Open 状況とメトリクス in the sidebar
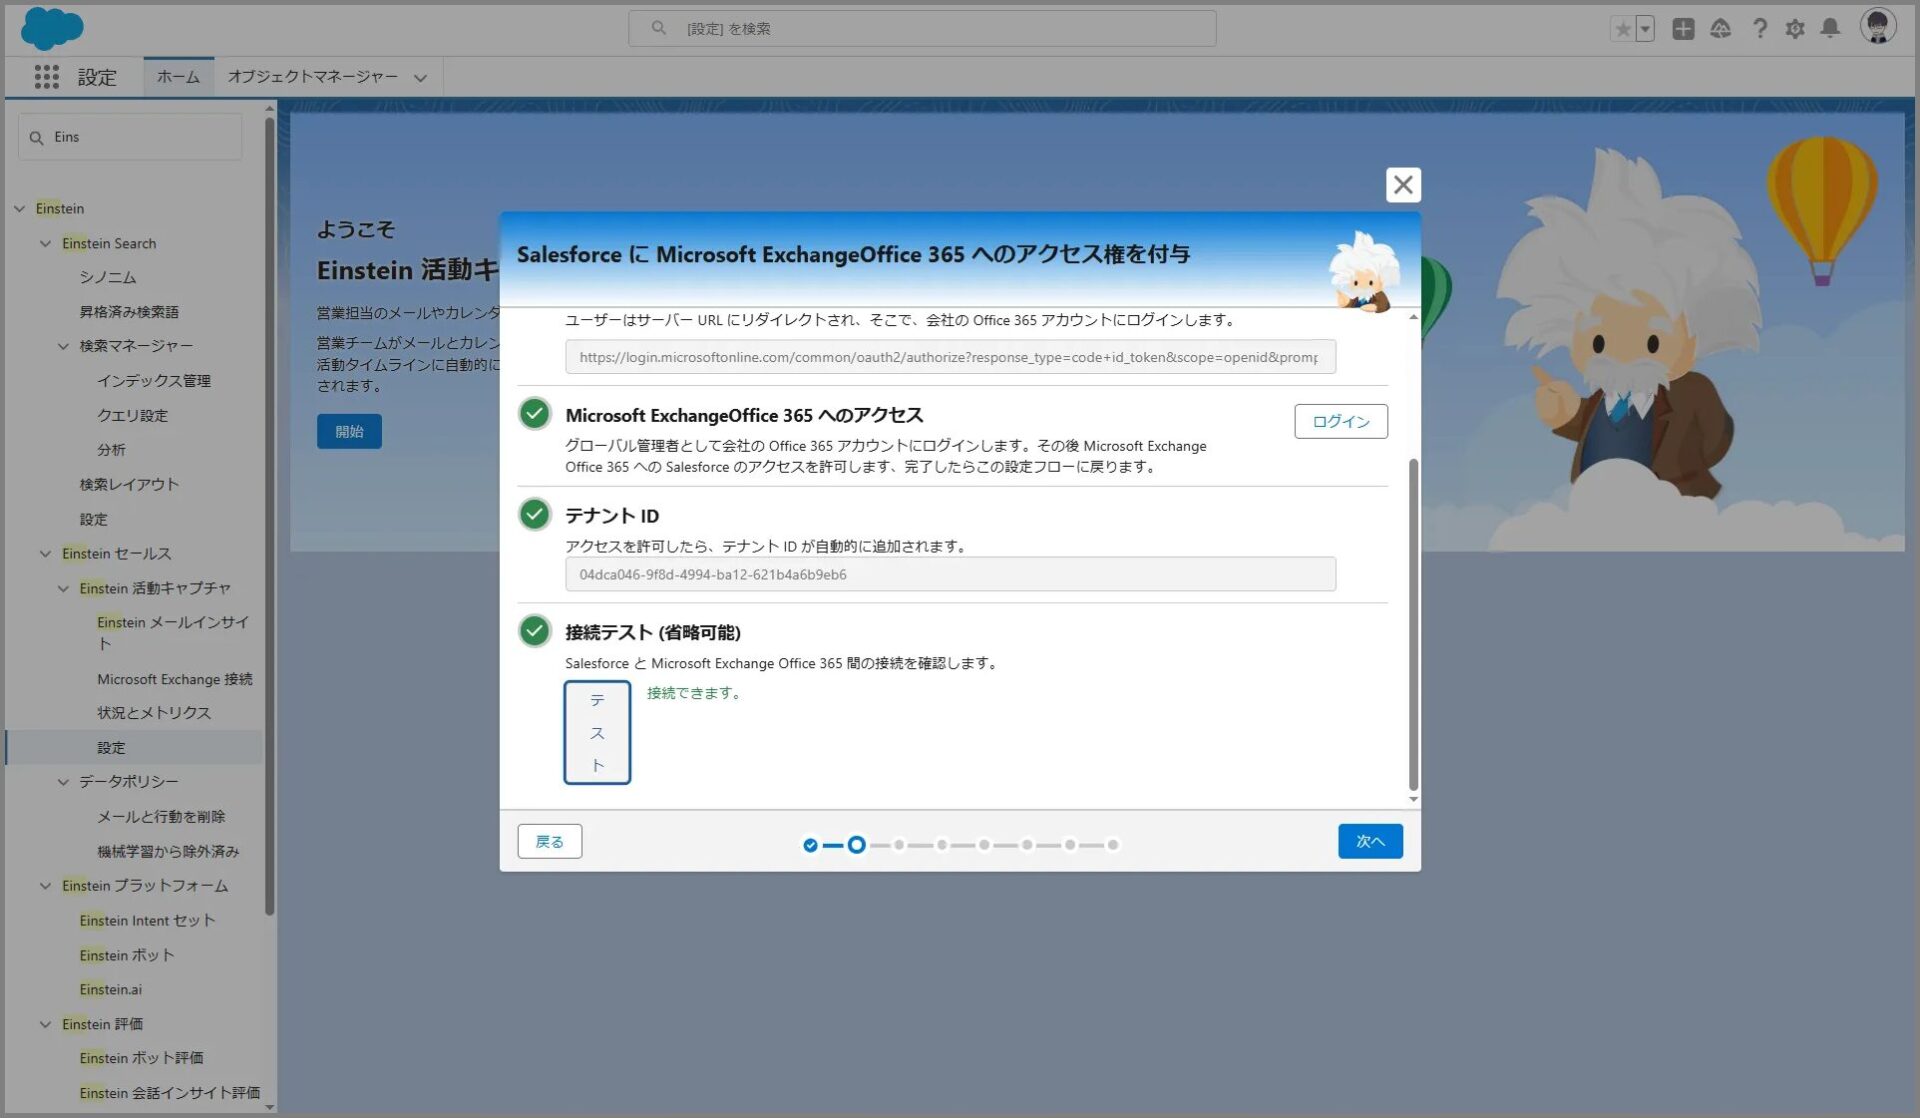This screenshot has width=1920, height=1118. pos(154,713)
